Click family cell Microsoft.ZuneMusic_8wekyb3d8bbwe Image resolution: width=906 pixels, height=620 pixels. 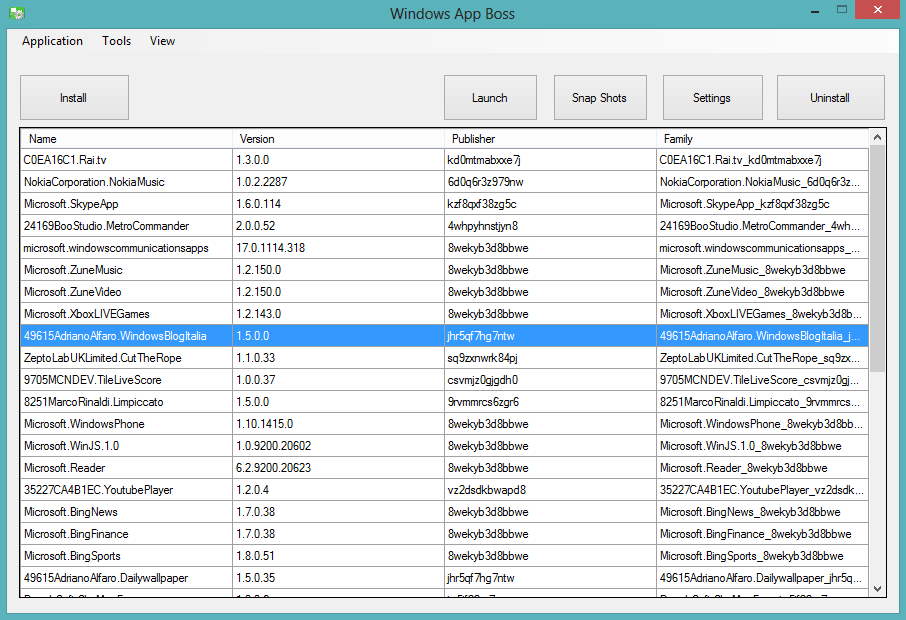762,270
